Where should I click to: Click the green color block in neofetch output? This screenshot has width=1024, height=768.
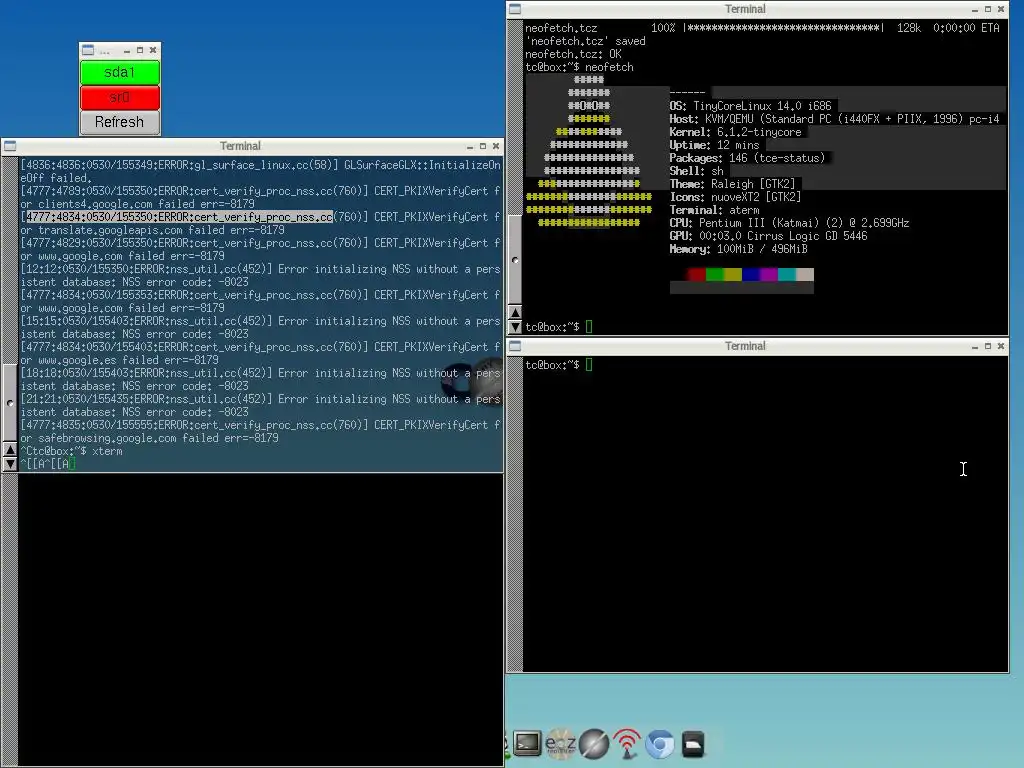click(715, 274)
